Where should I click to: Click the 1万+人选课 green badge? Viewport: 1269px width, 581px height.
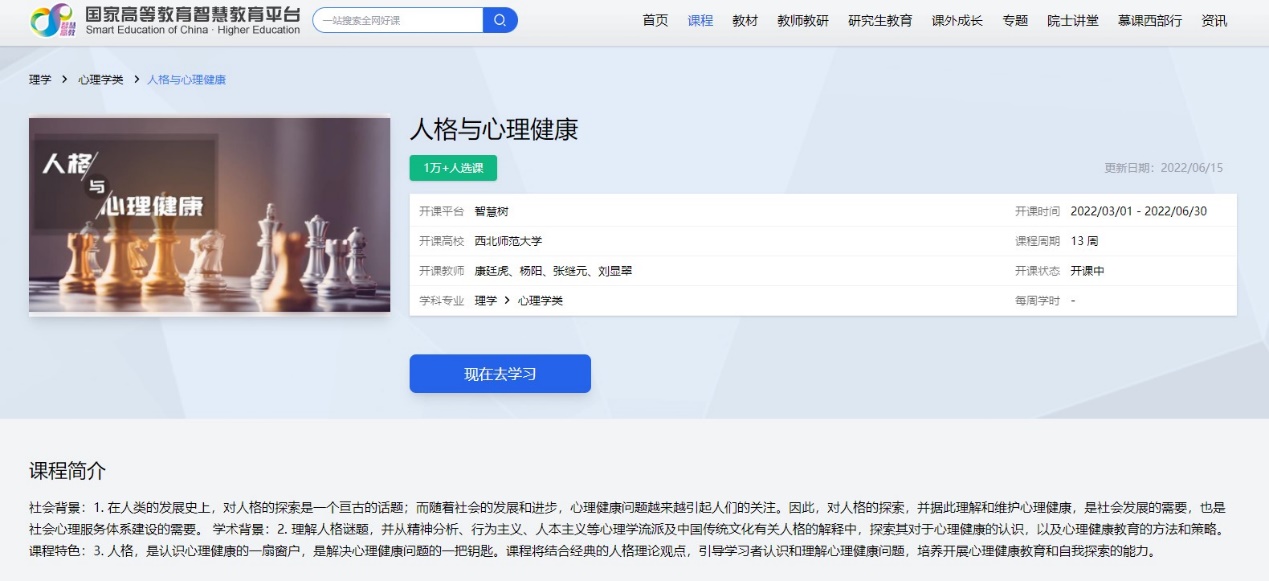click(x=453, y=169)
